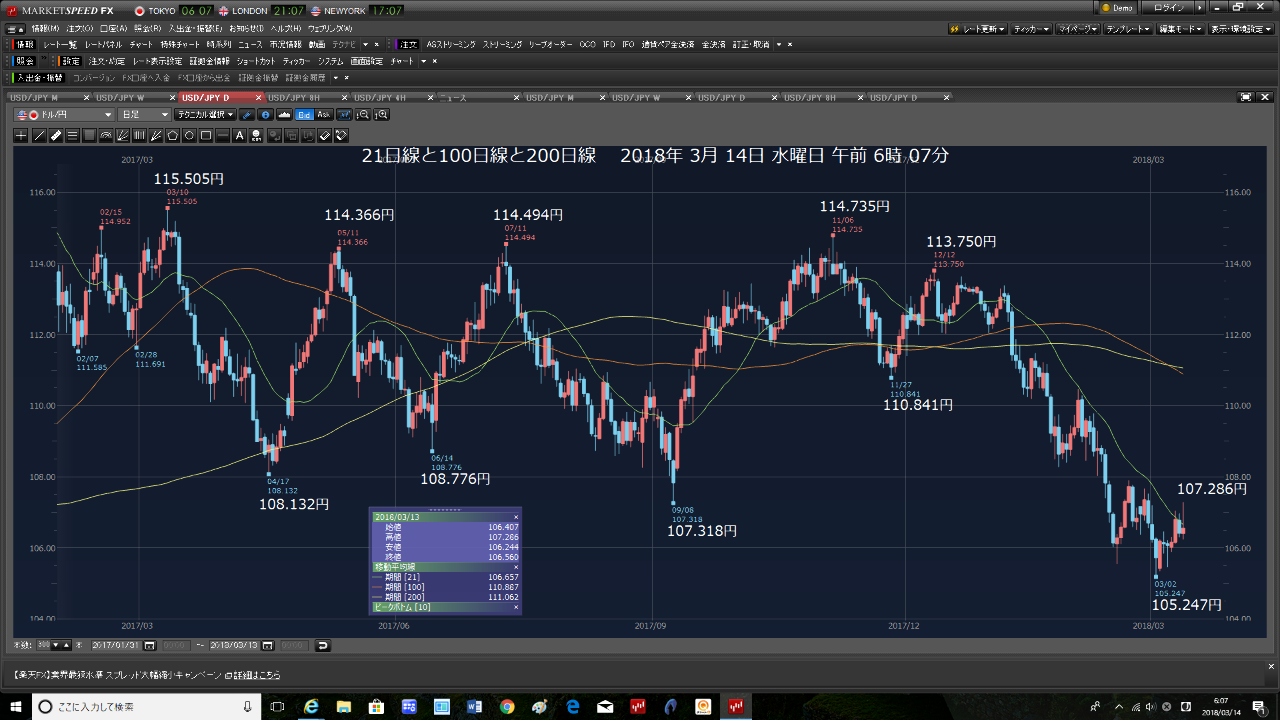This screenshot has height=720, width=1280.
Task: Select the circle drawing tool
Action: [189, 133]
